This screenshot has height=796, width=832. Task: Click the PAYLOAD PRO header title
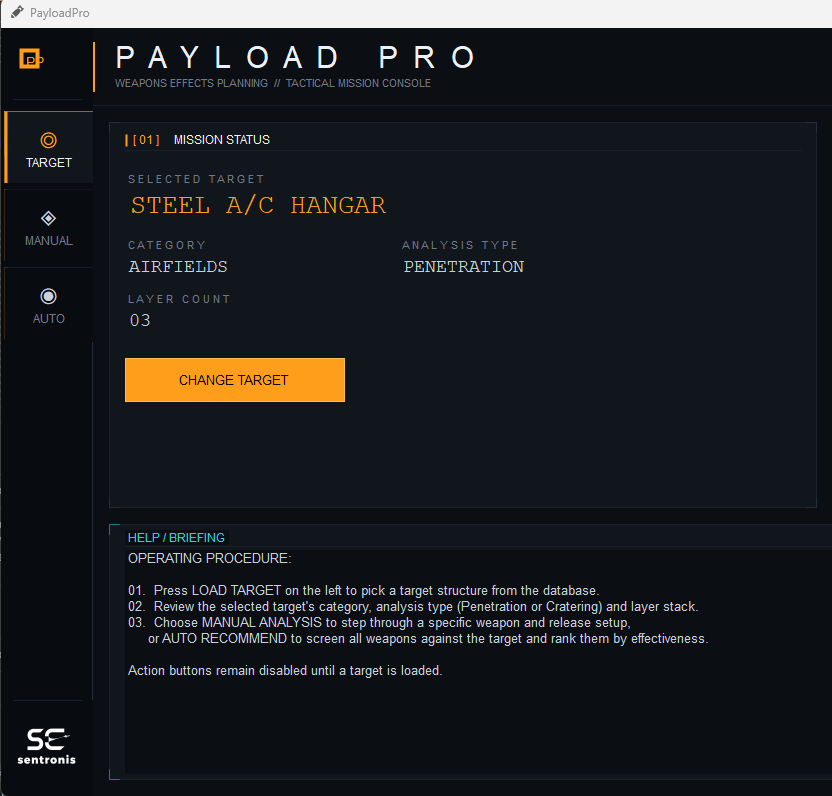pos(297,58)
